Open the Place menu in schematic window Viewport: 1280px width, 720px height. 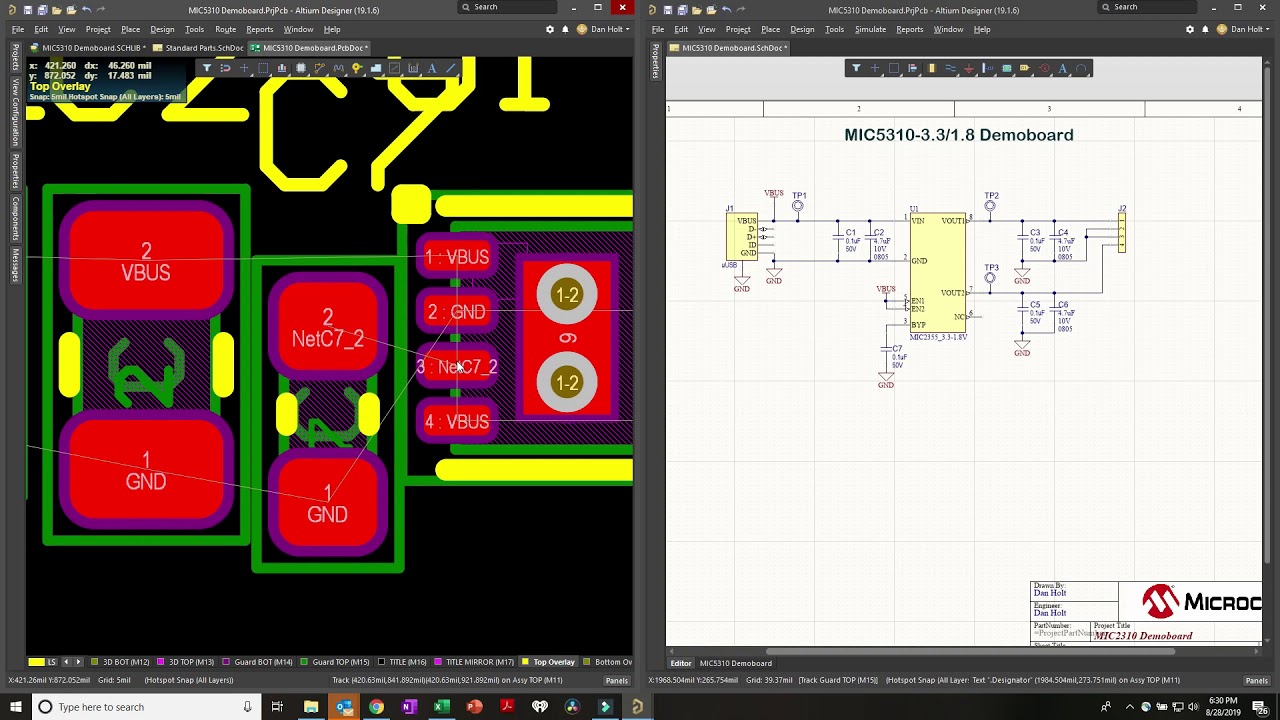[x=770, y=29]
